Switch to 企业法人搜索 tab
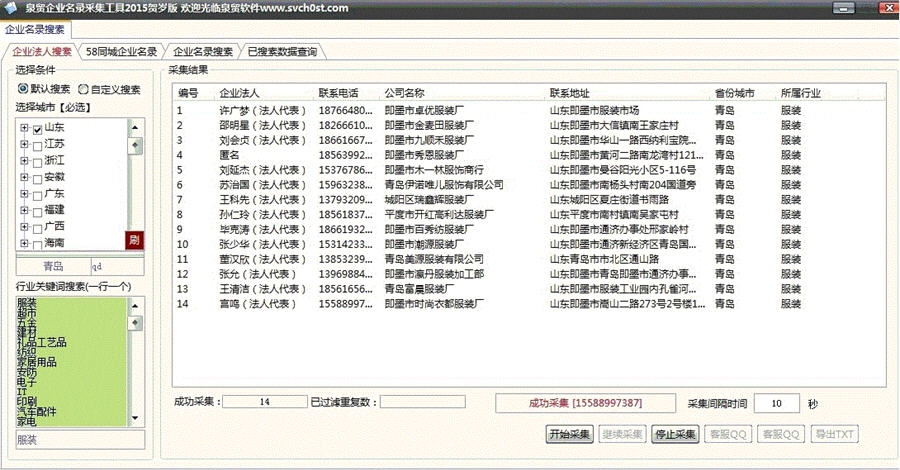Viewport: 900px width, 470px height. [x=42, y=52]
